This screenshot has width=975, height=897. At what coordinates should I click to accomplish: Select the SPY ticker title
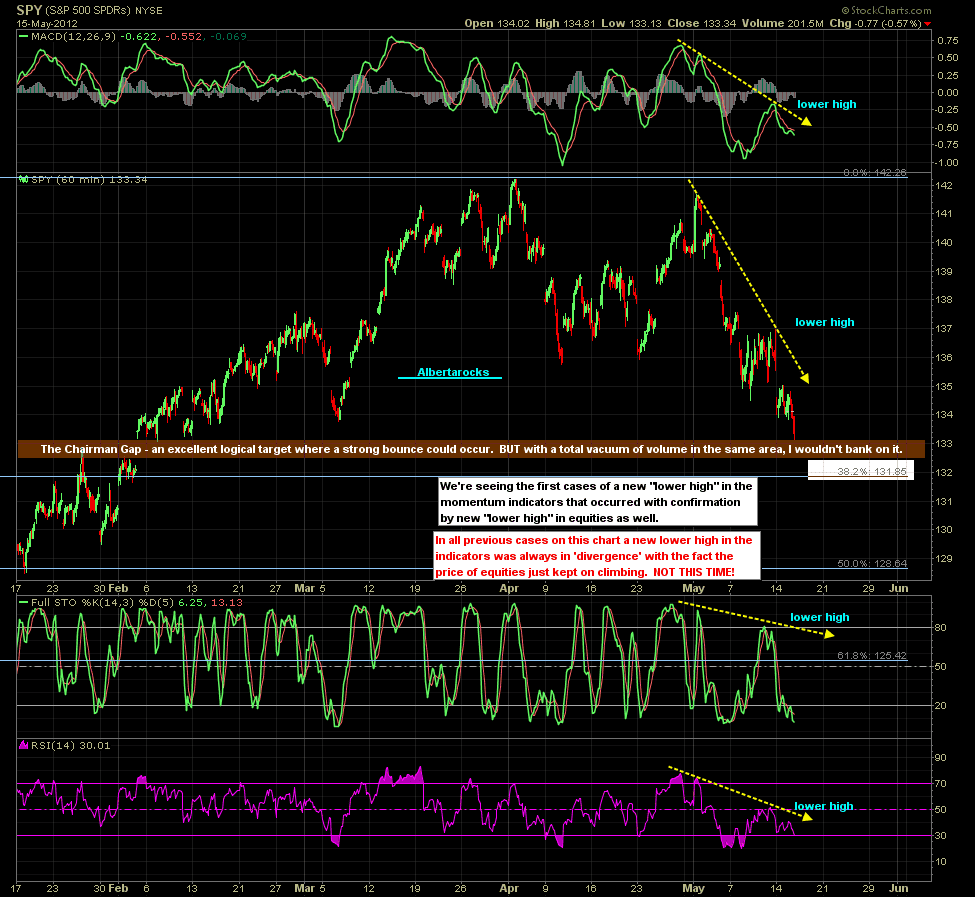click(x=29, y=10)
